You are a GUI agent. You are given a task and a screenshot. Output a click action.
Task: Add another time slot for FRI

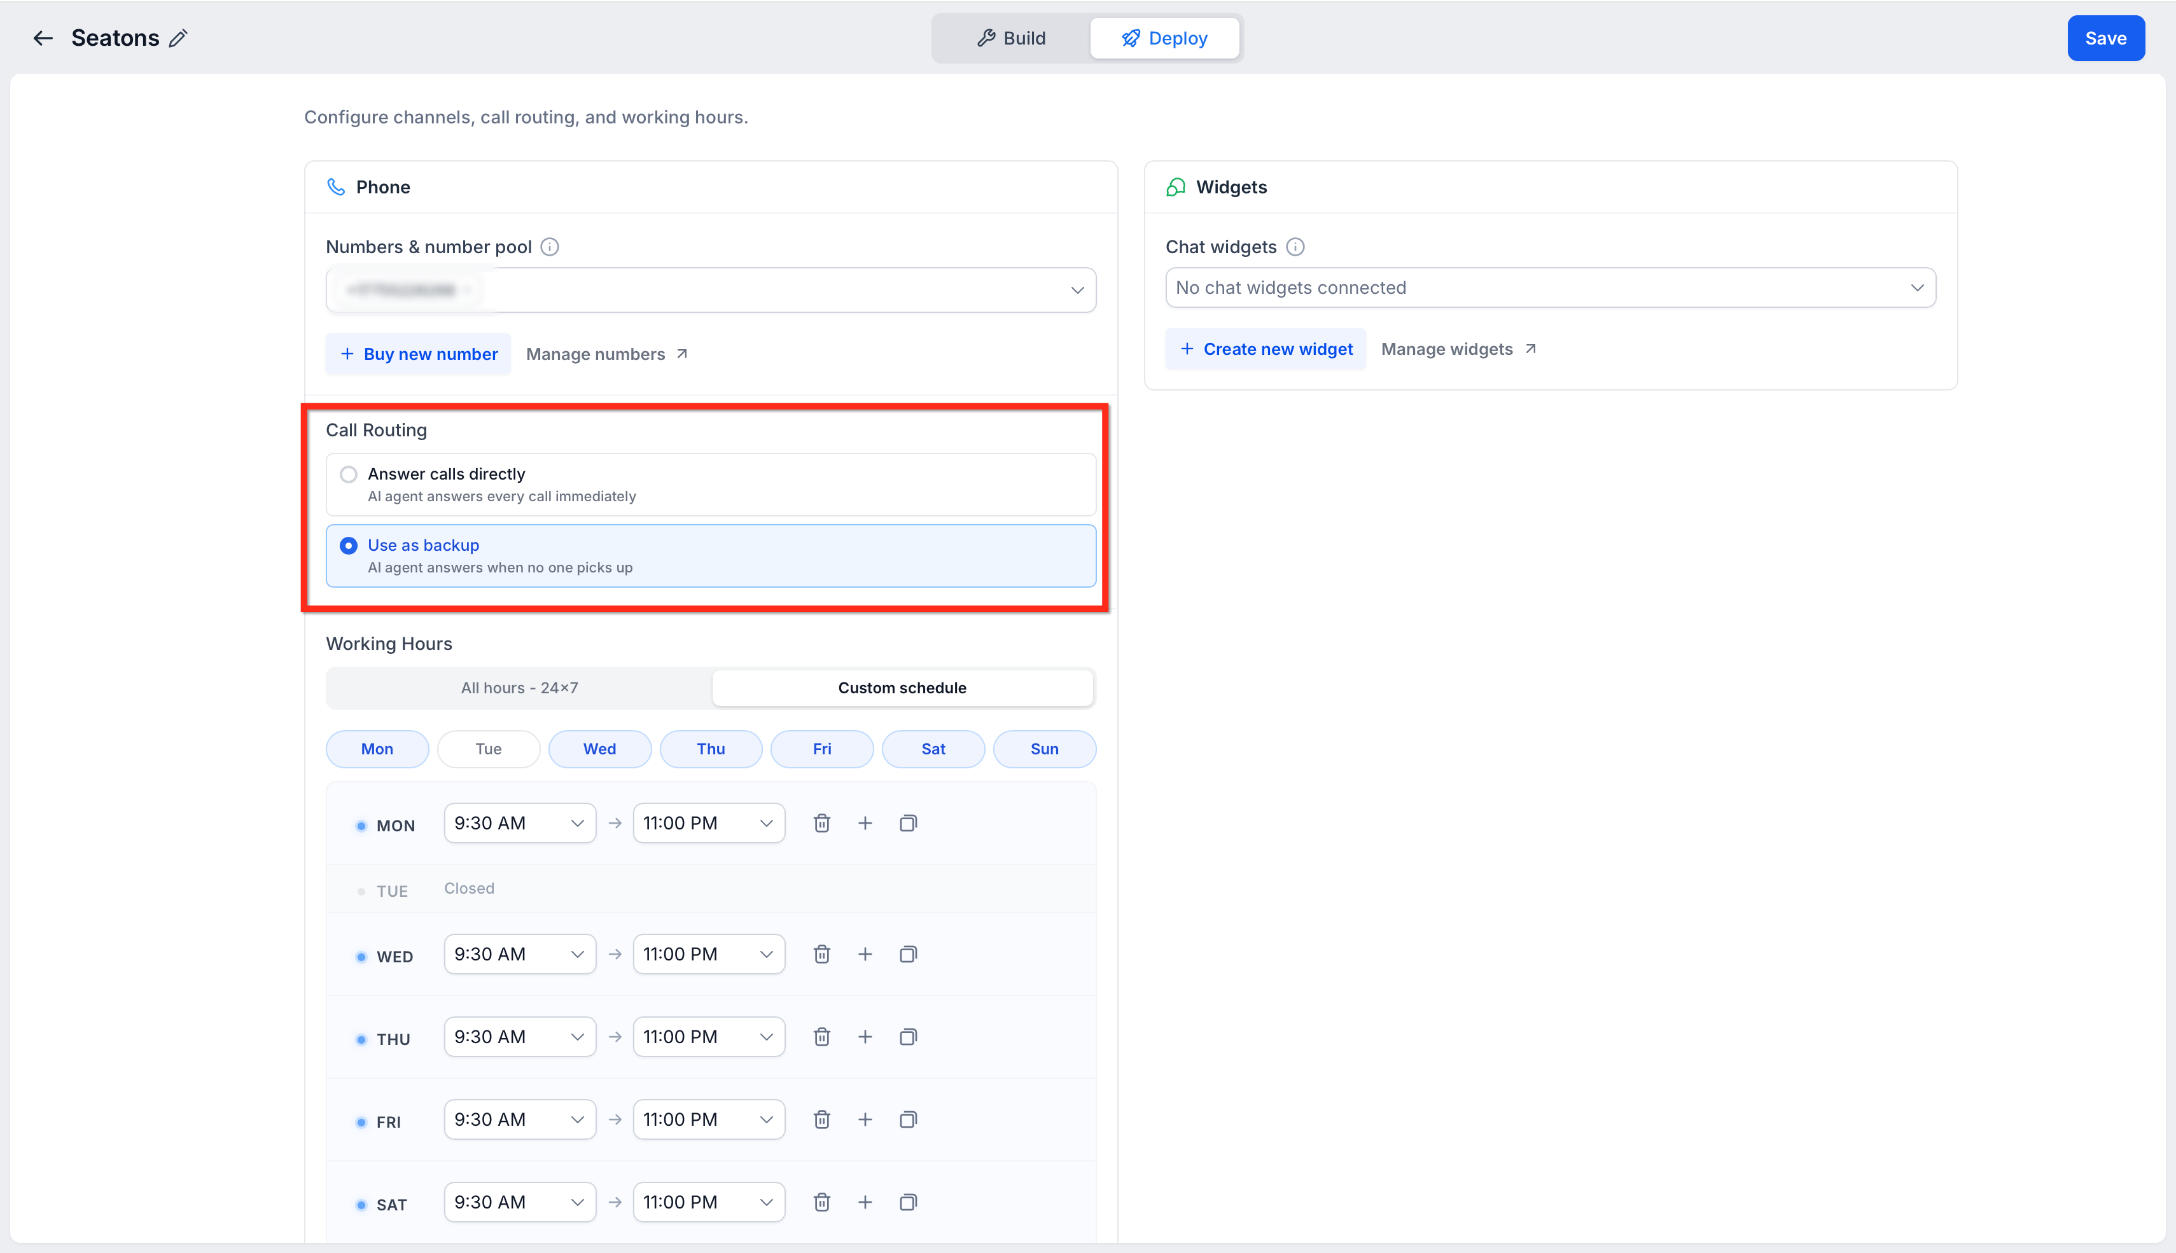pyautogui.click(x=865, y=1120)
